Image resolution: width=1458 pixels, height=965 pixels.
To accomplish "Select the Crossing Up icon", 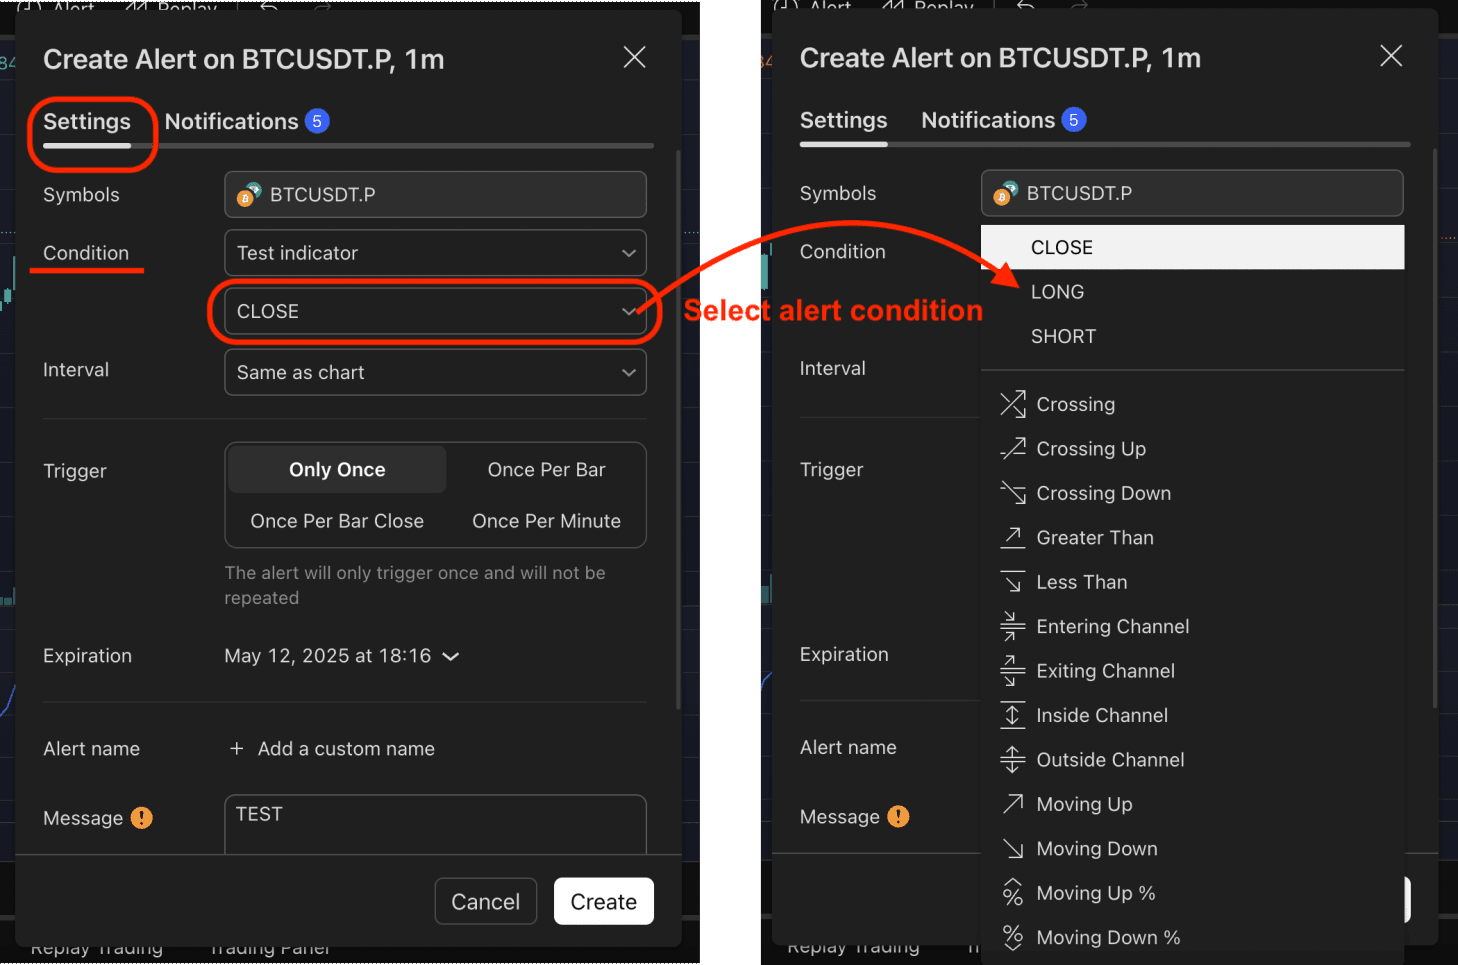I will pos(1012,449).
